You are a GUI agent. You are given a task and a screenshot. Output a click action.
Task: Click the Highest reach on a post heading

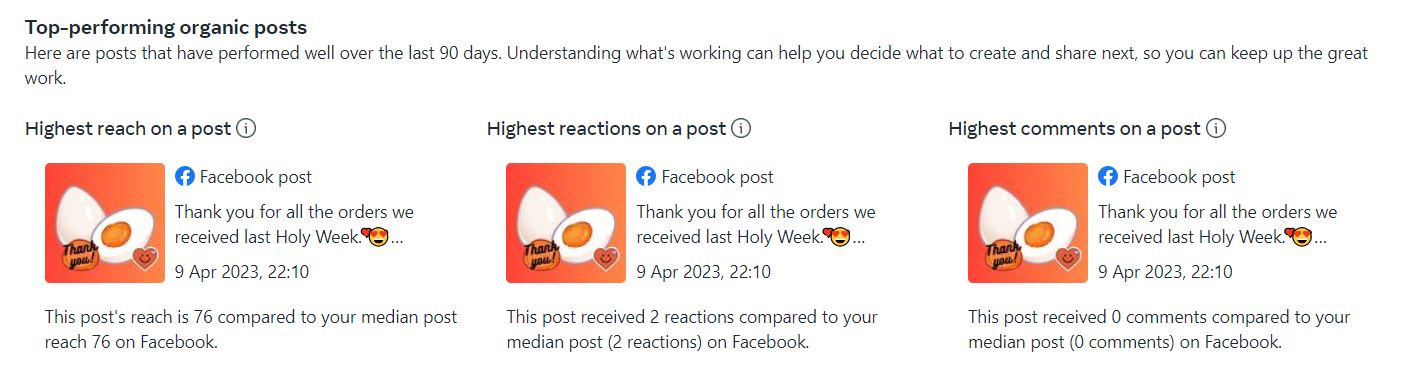128,129
